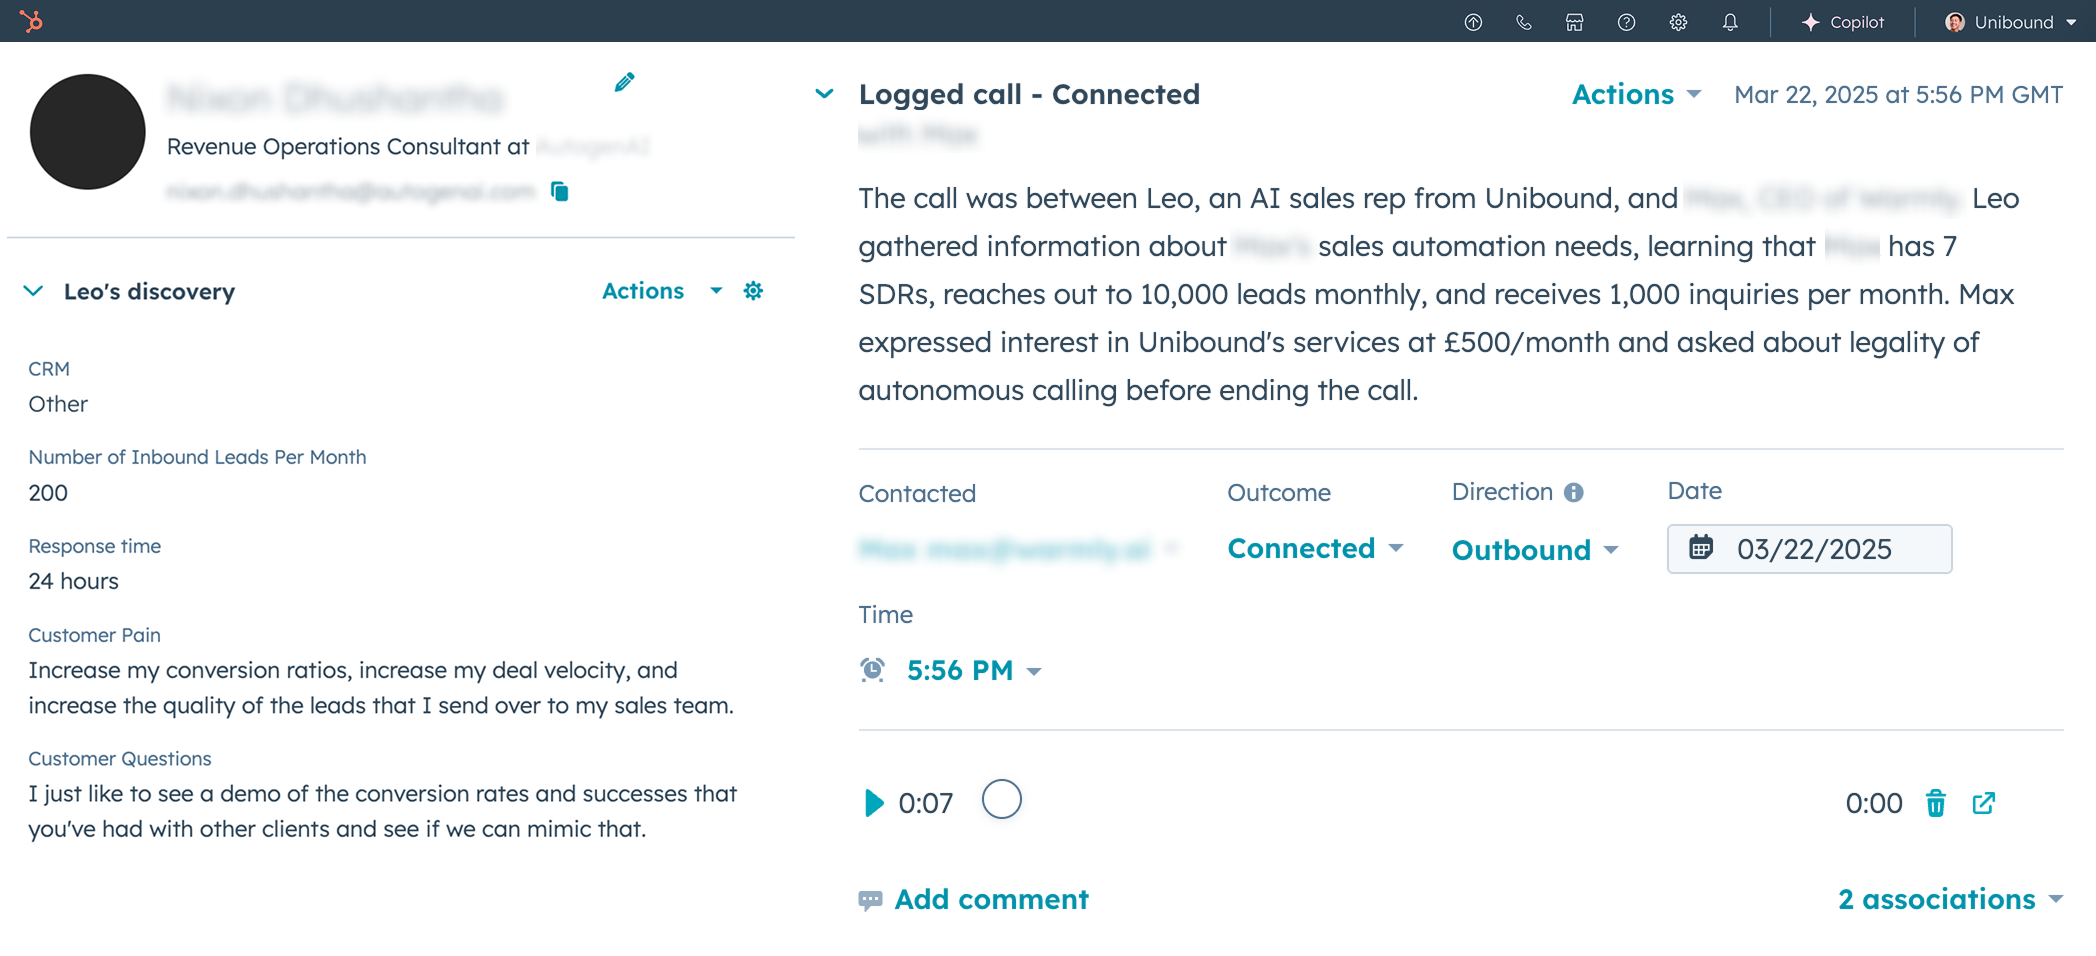Open Actions menu on the logged call
The height and width of the screenshot is (956, 2096).
[x=1636, y=94]
